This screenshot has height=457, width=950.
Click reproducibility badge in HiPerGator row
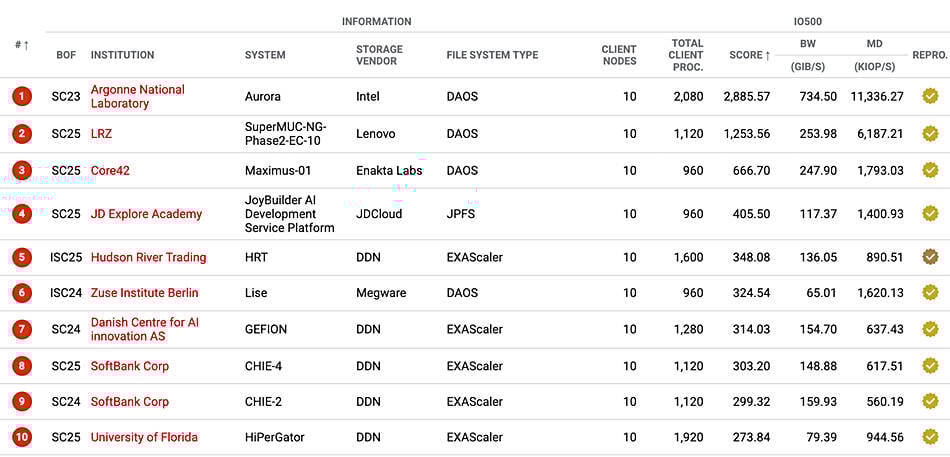coord(930,437)
